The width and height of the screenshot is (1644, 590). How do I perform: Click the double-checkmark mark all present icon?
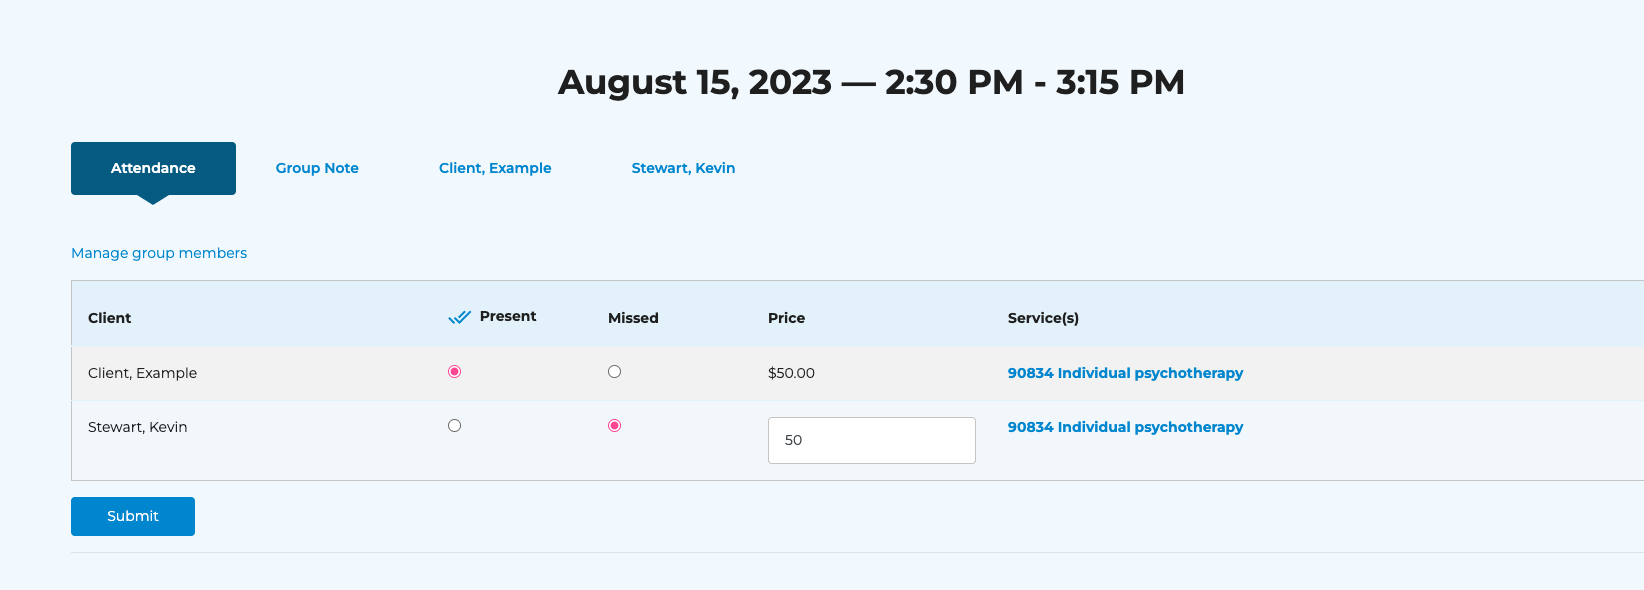459,318
